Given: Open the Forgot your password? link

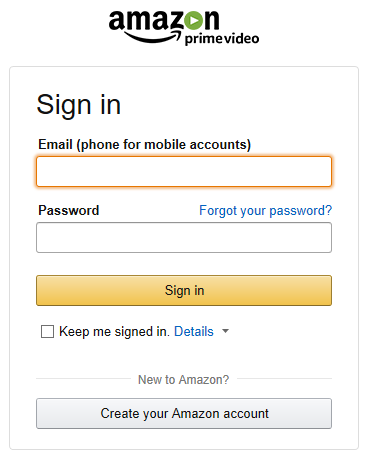Looking at the screenshot, I should pos(265,211).
